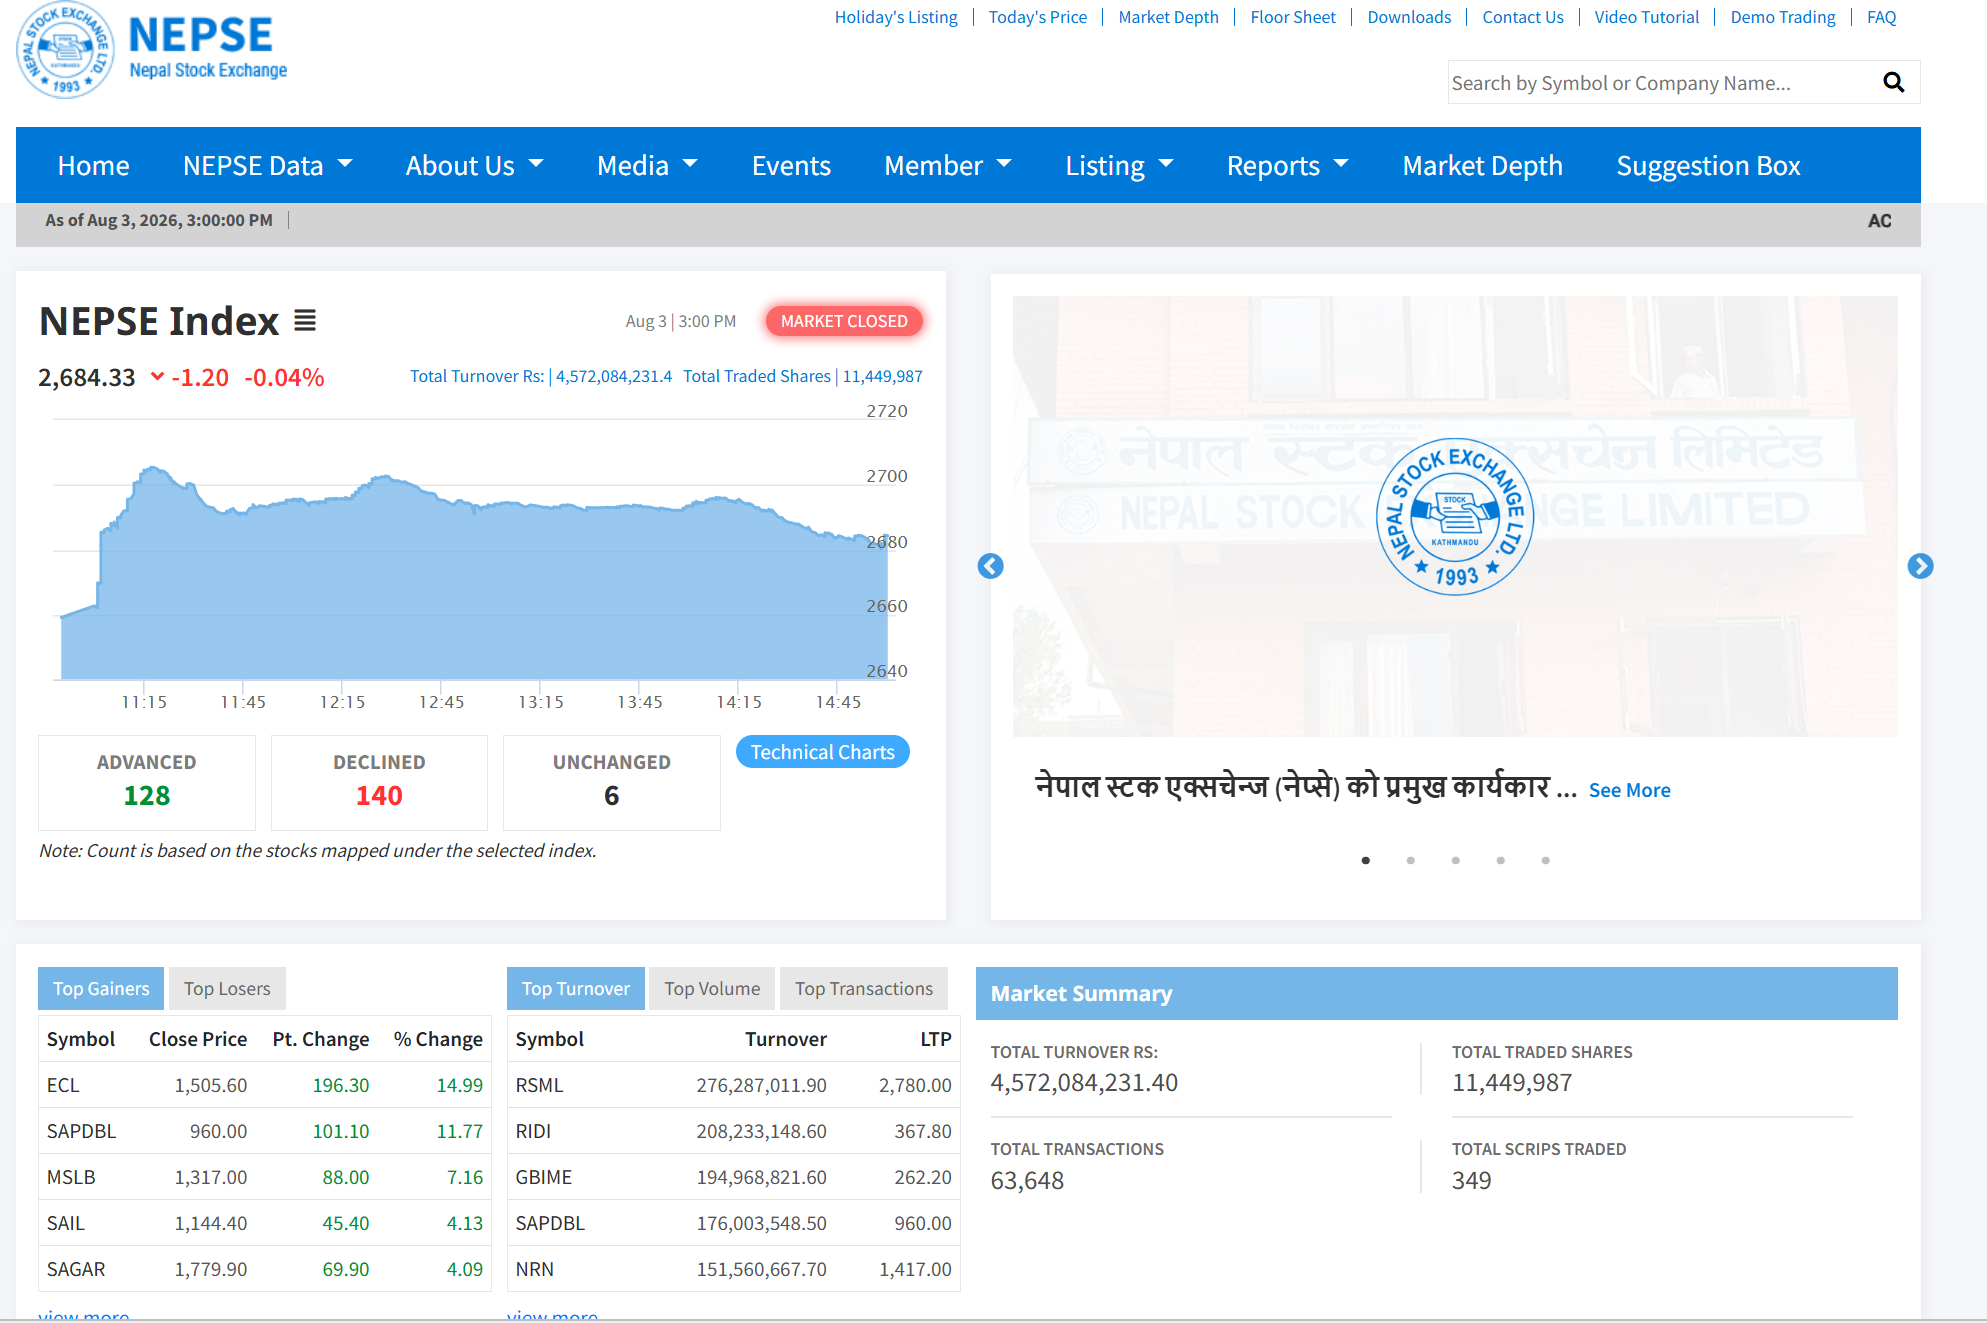This screenshot has width=1987, height=1323.
Task: Go to next carousel slide arrow
Action: pos(1920,566)
